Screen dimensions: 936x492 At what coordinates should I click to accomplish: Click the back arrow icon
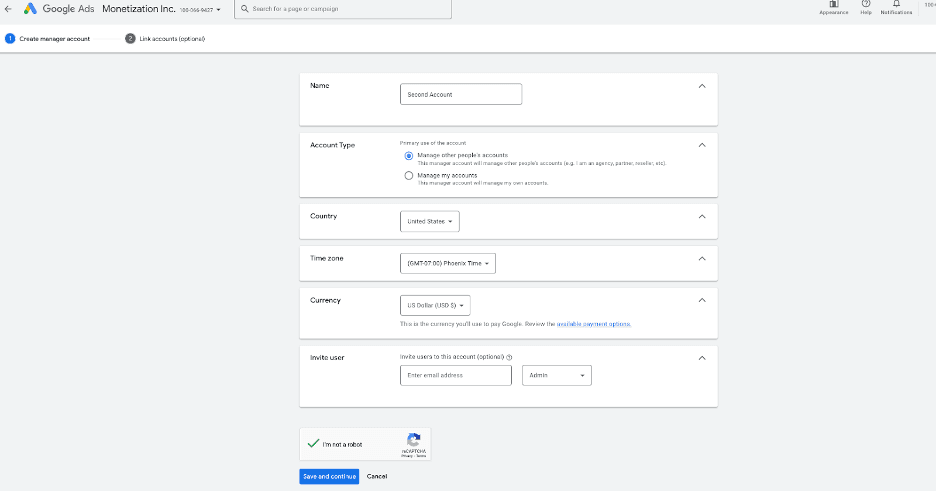click(8, 9)
